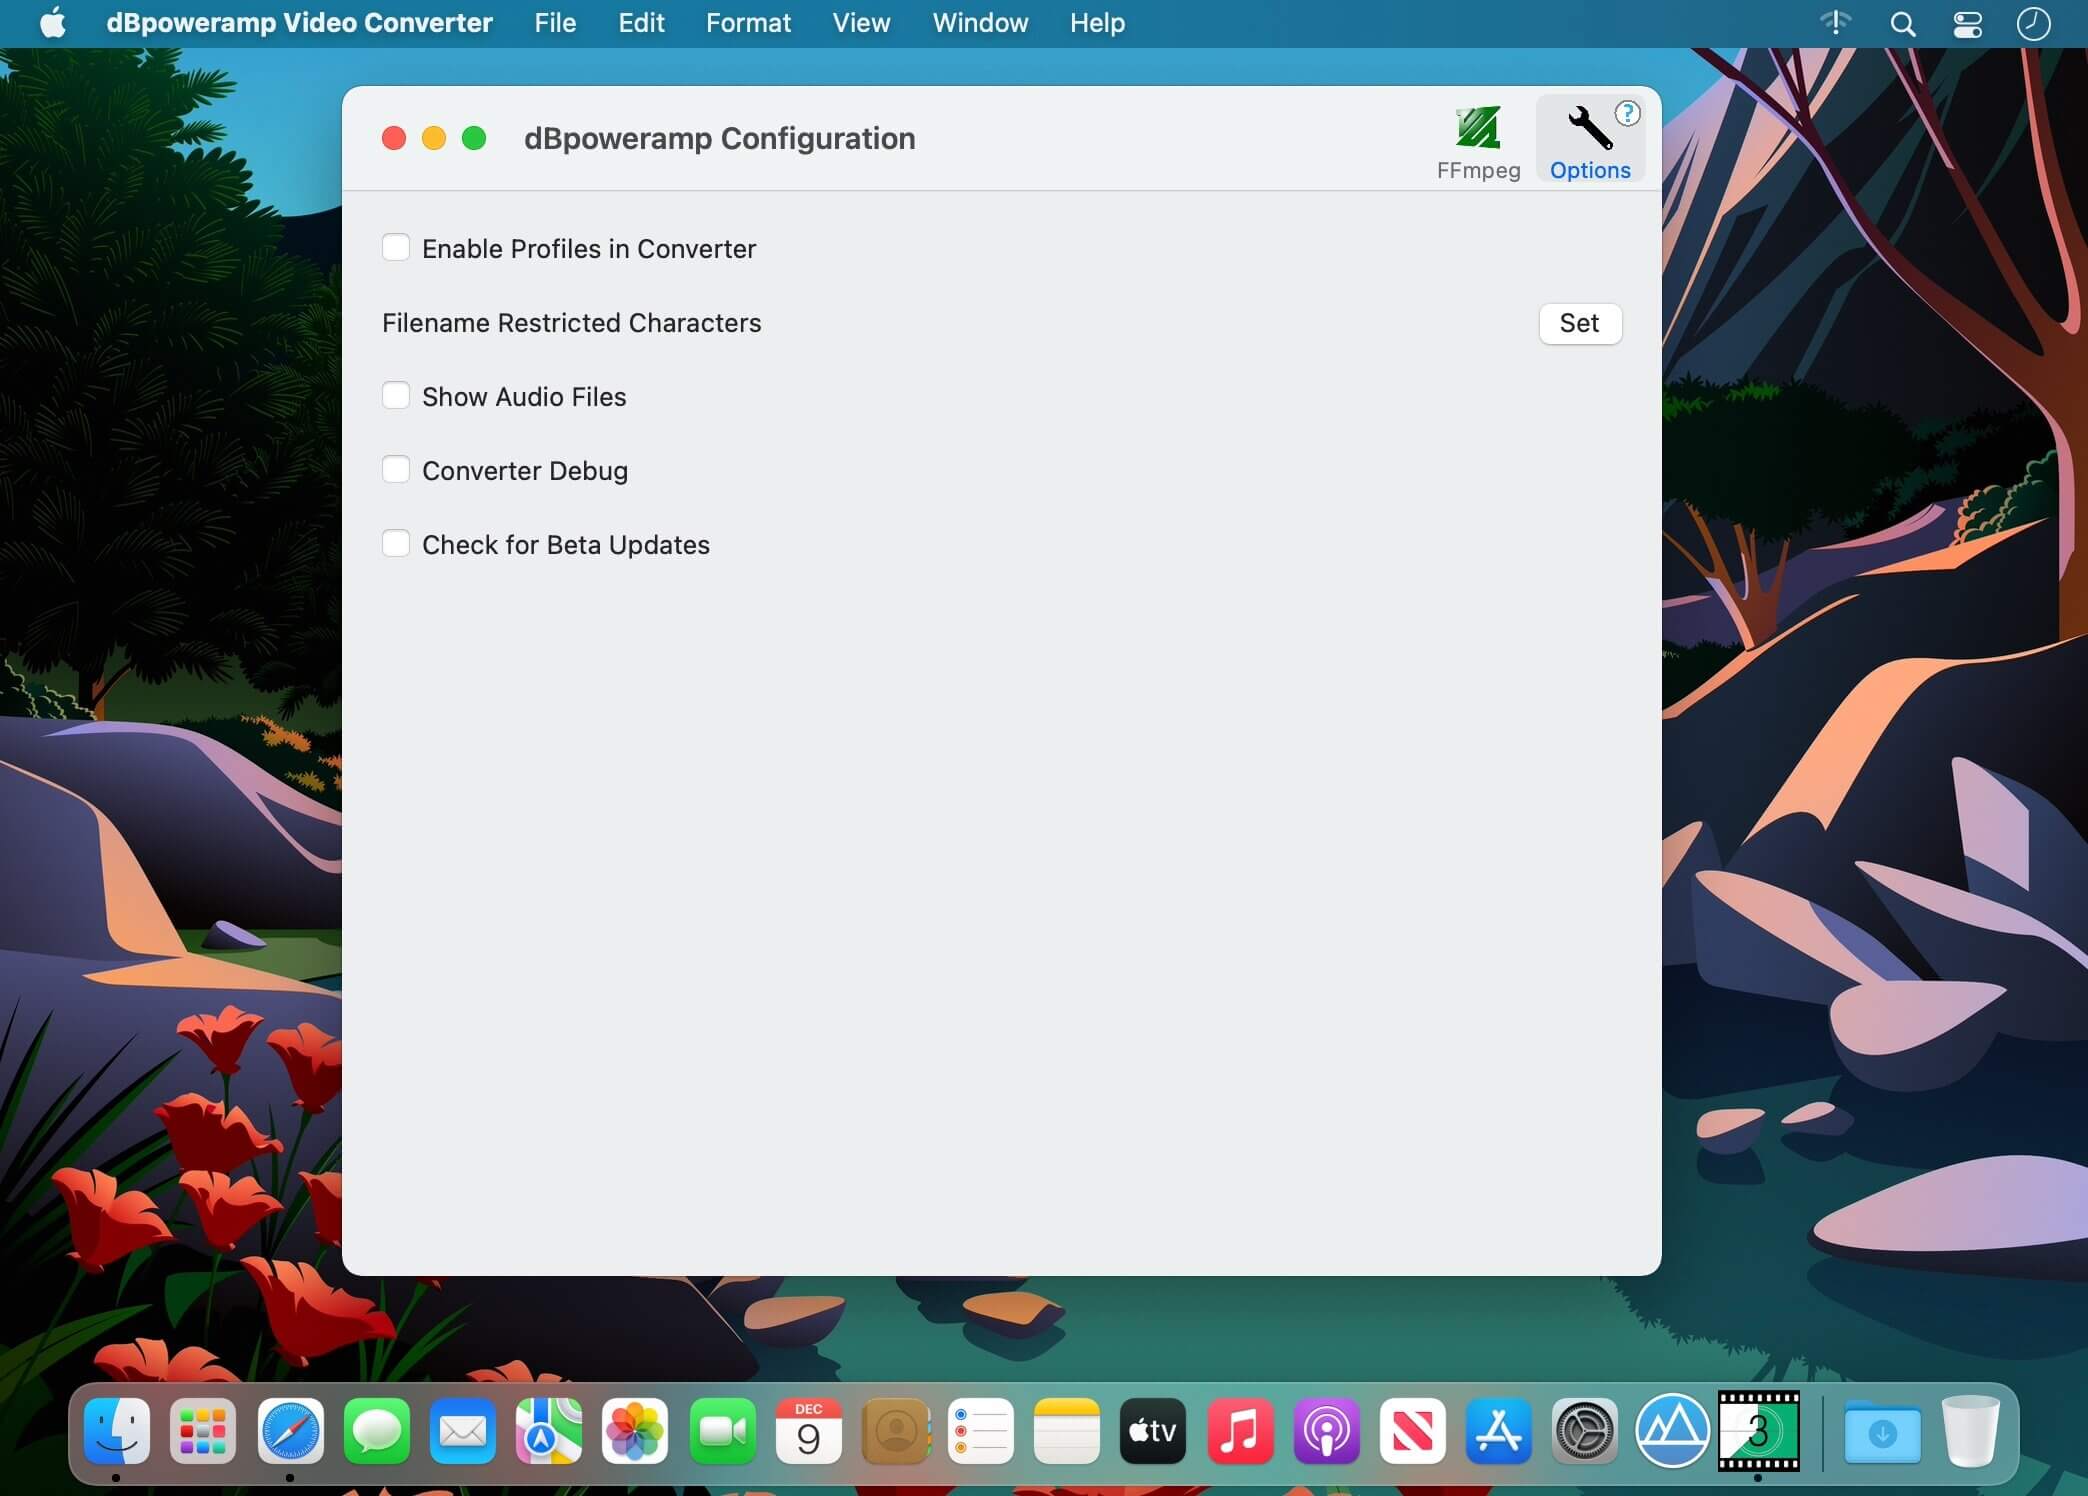Launch Safari from the dock
The width and height of the screenshot is (2088, 1496).
pyautogui.click(x=290, y=1430)
